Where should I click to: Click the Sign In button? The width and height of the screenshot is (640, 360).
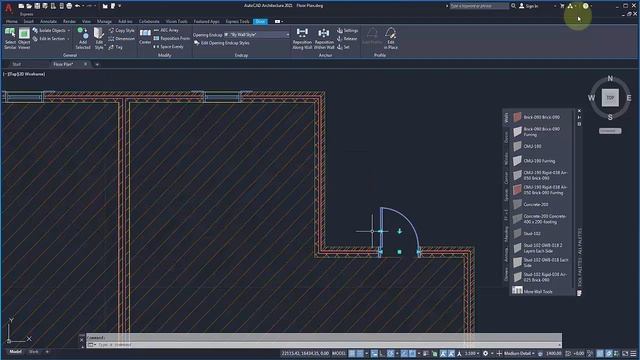(529, 6)
